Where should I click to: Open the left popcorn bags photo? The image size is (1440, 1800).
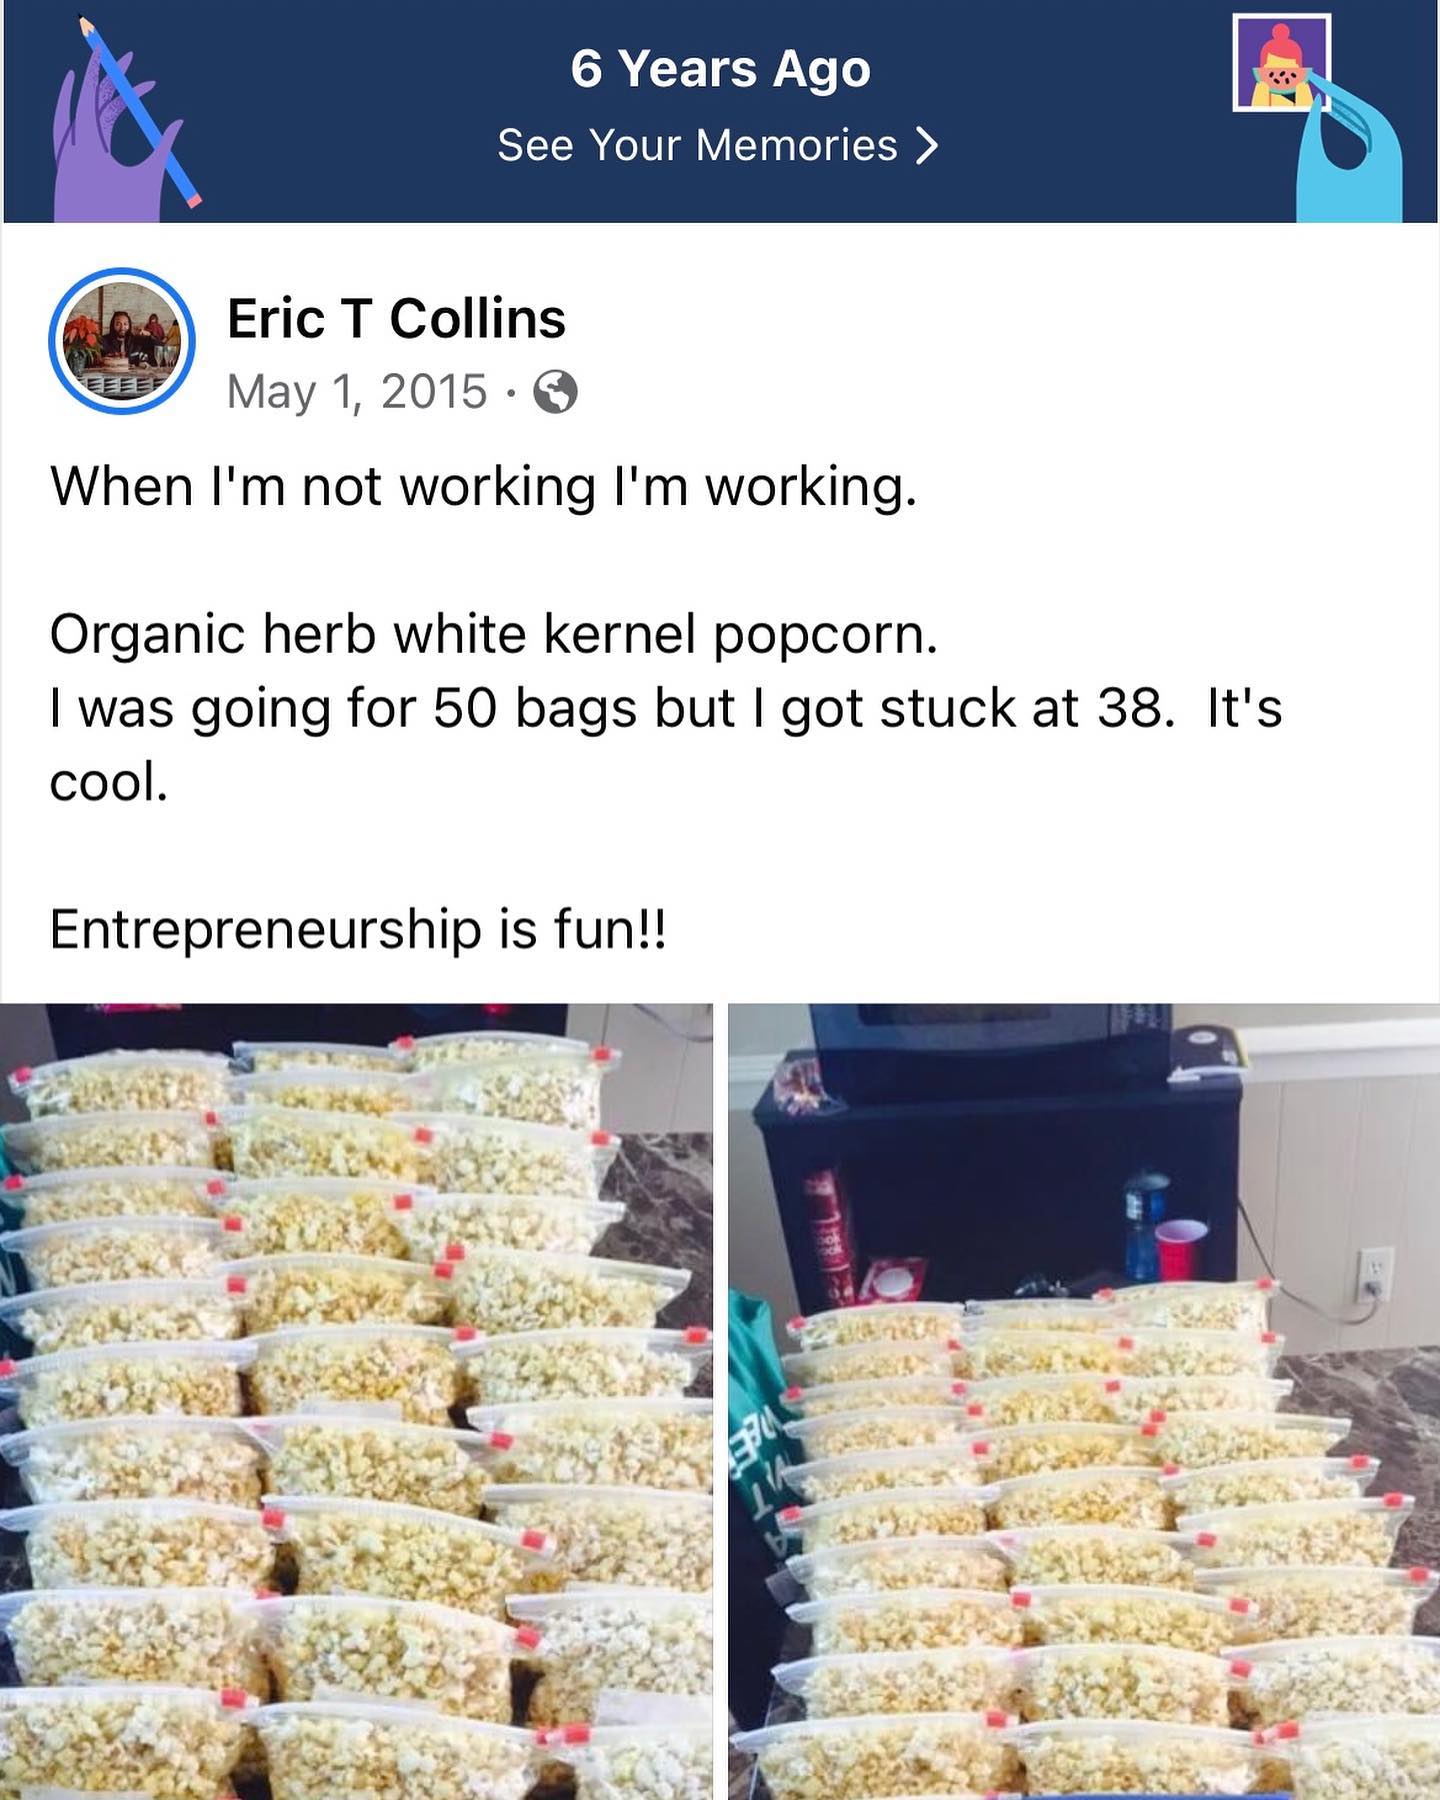tap(356, 1401)
